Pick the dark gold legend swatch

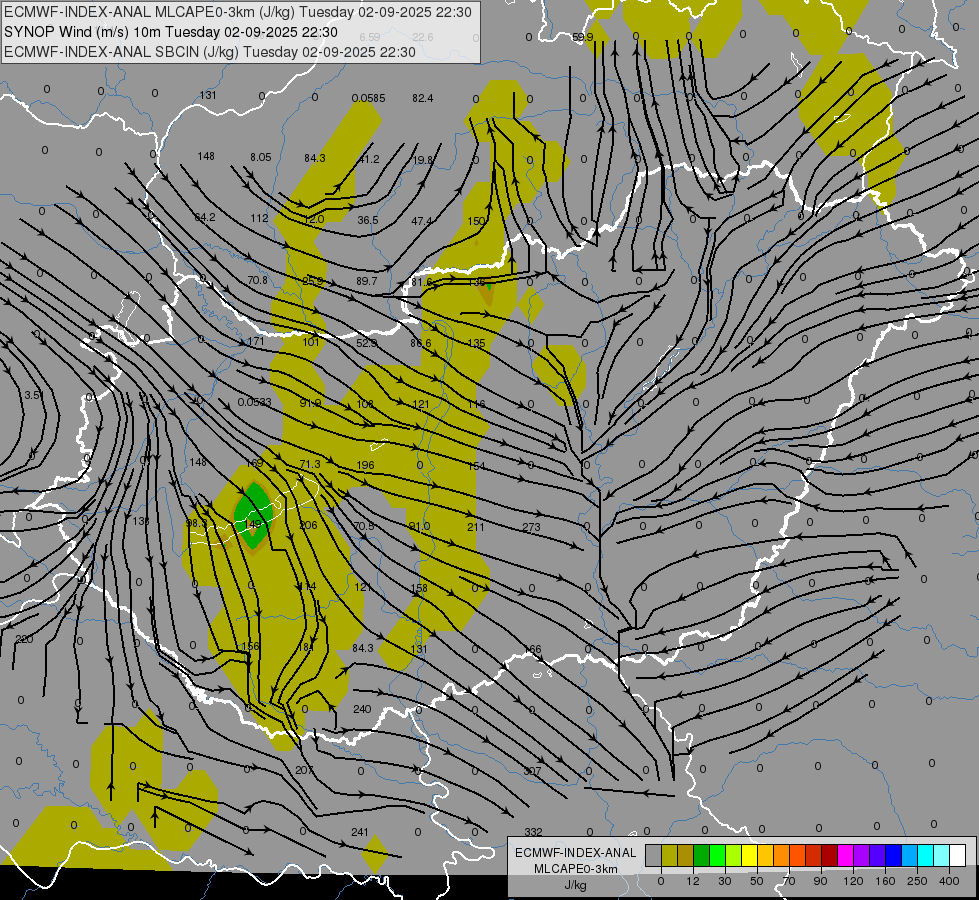click(x=686, y=855)
